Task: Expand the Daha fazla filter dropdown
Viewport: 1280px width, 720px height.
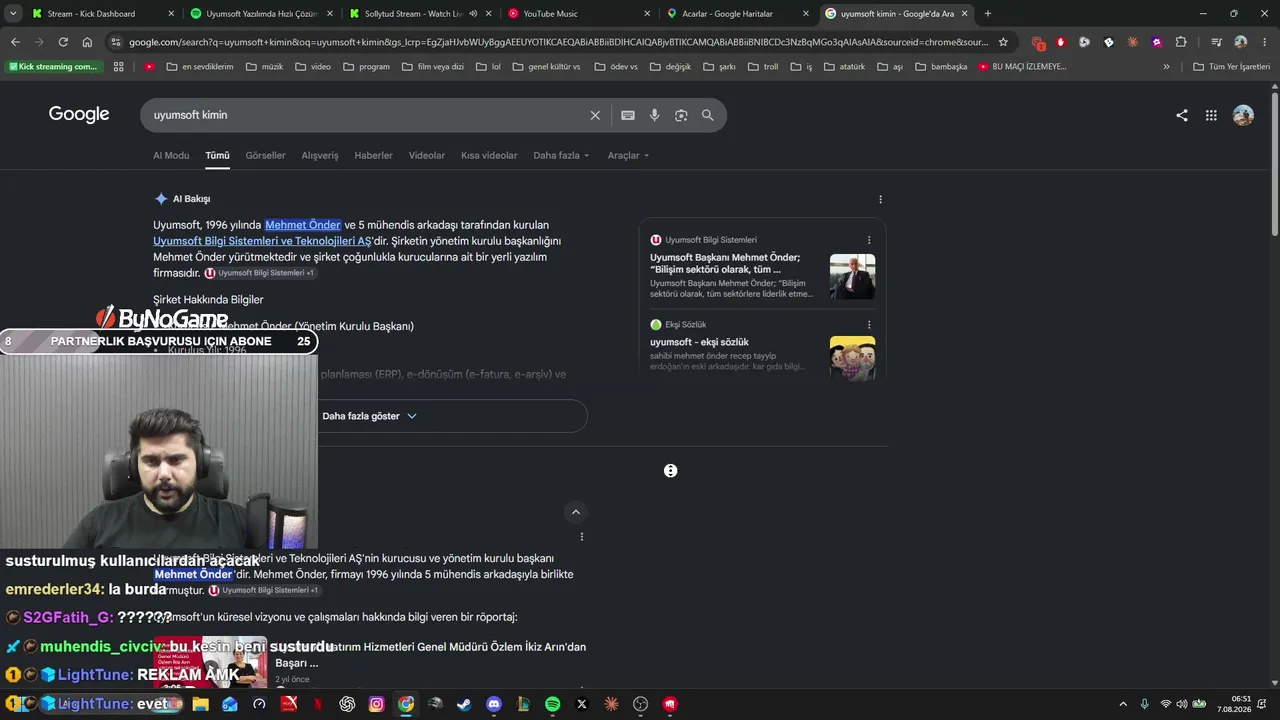Action: pyautogui.click(x=561, y=156)
